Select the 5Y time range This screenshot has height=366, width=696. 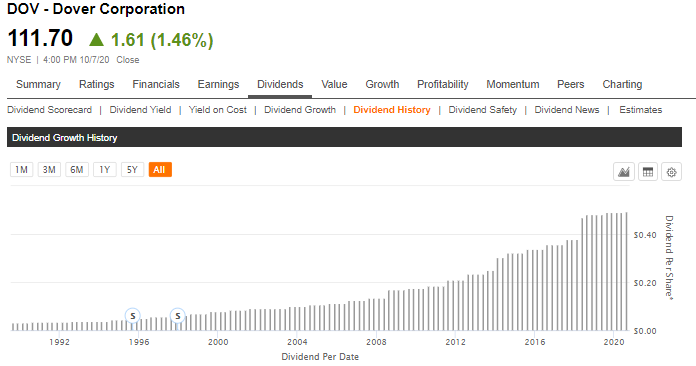(132, 169)
